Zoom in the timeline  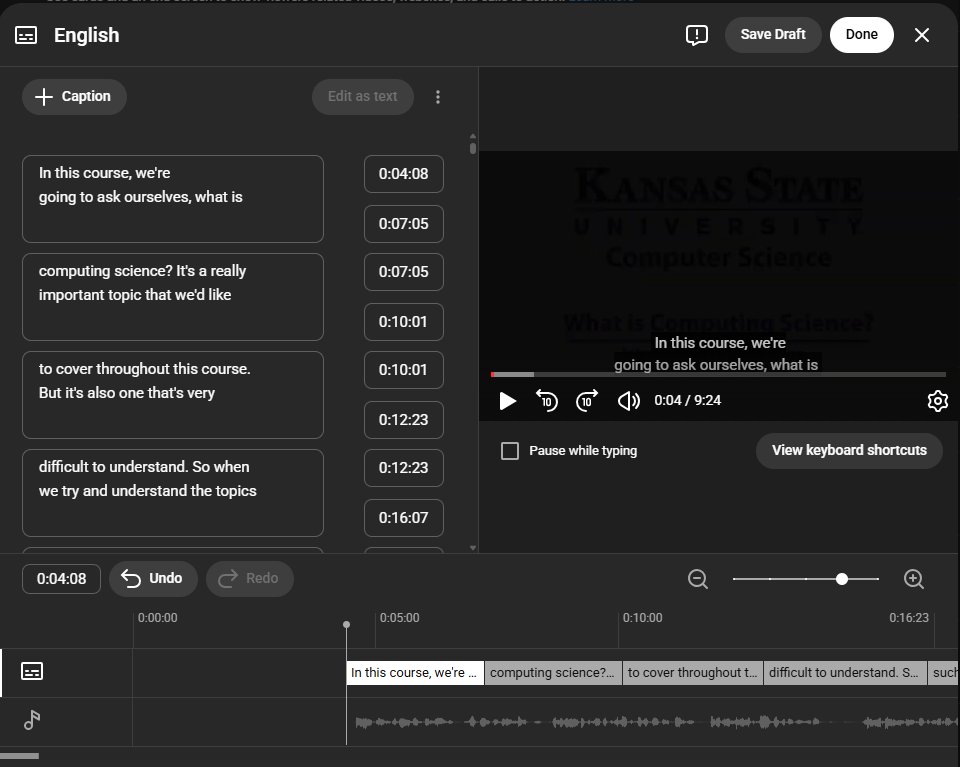[x=913, y=579]
